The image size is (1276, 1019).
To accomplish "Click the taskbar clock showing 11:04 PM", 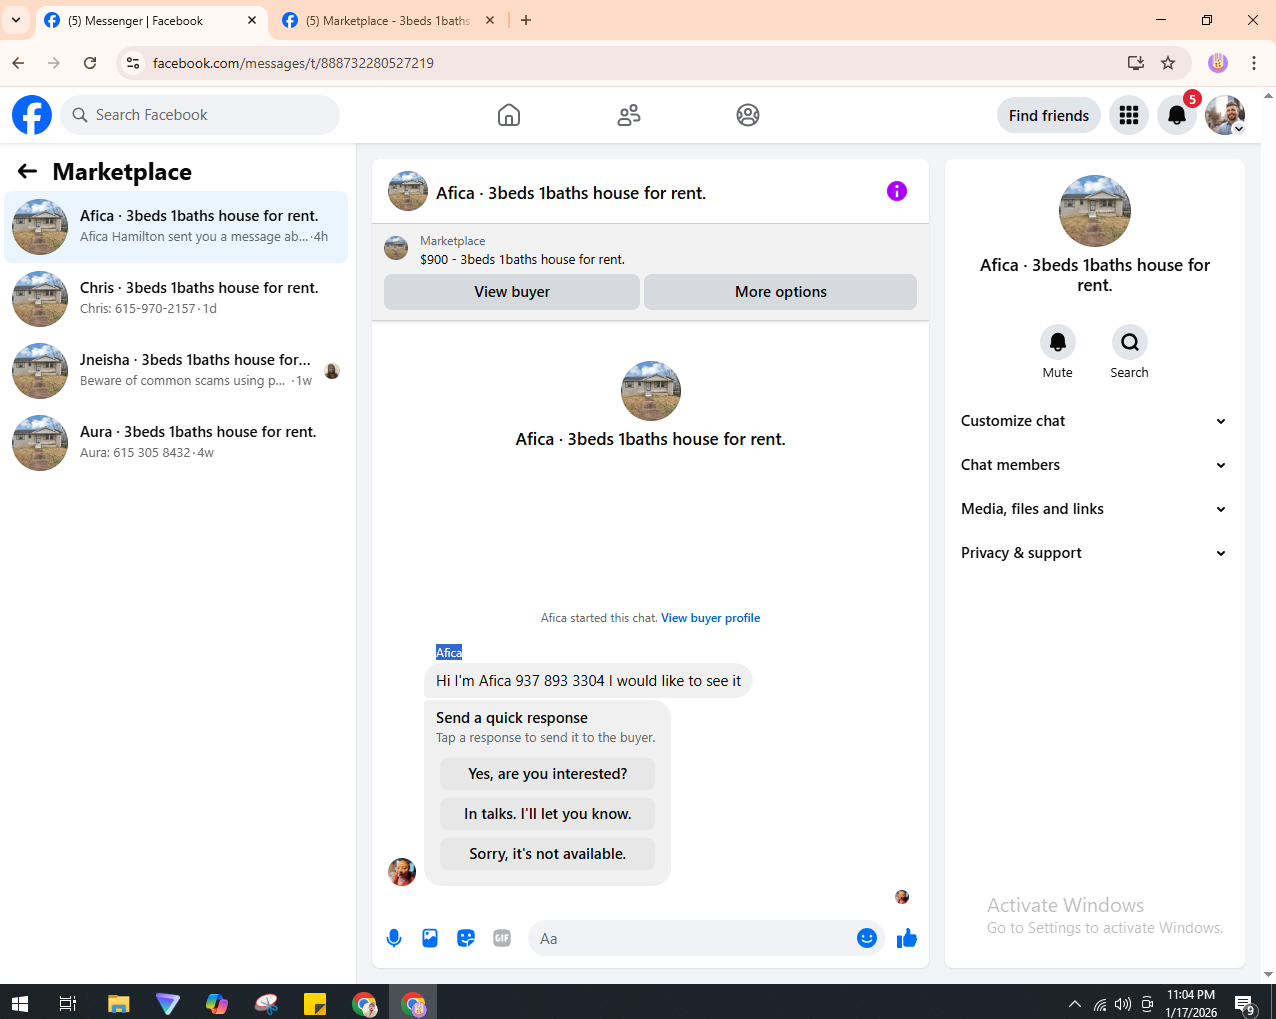I will pos(1191,1003).
